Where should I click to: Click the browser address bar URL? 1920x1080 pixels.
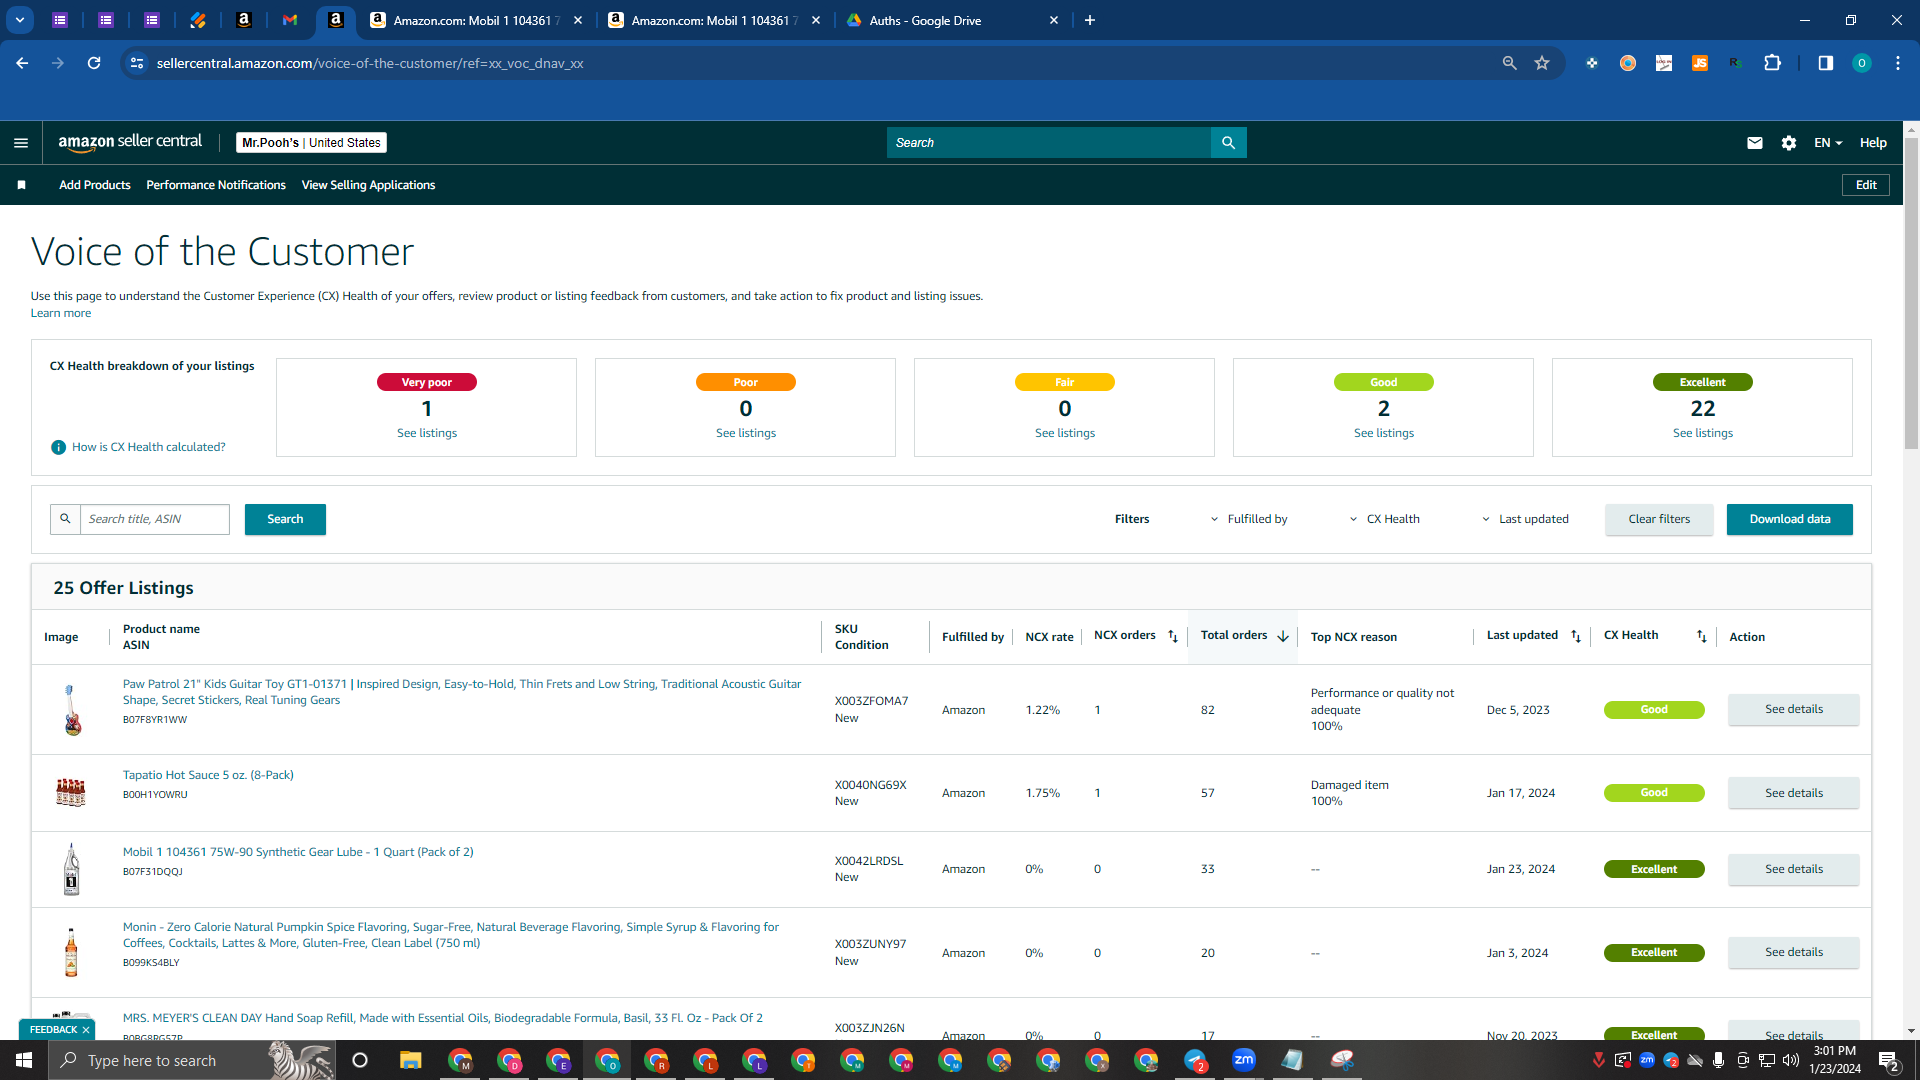(x=370, y=63)
